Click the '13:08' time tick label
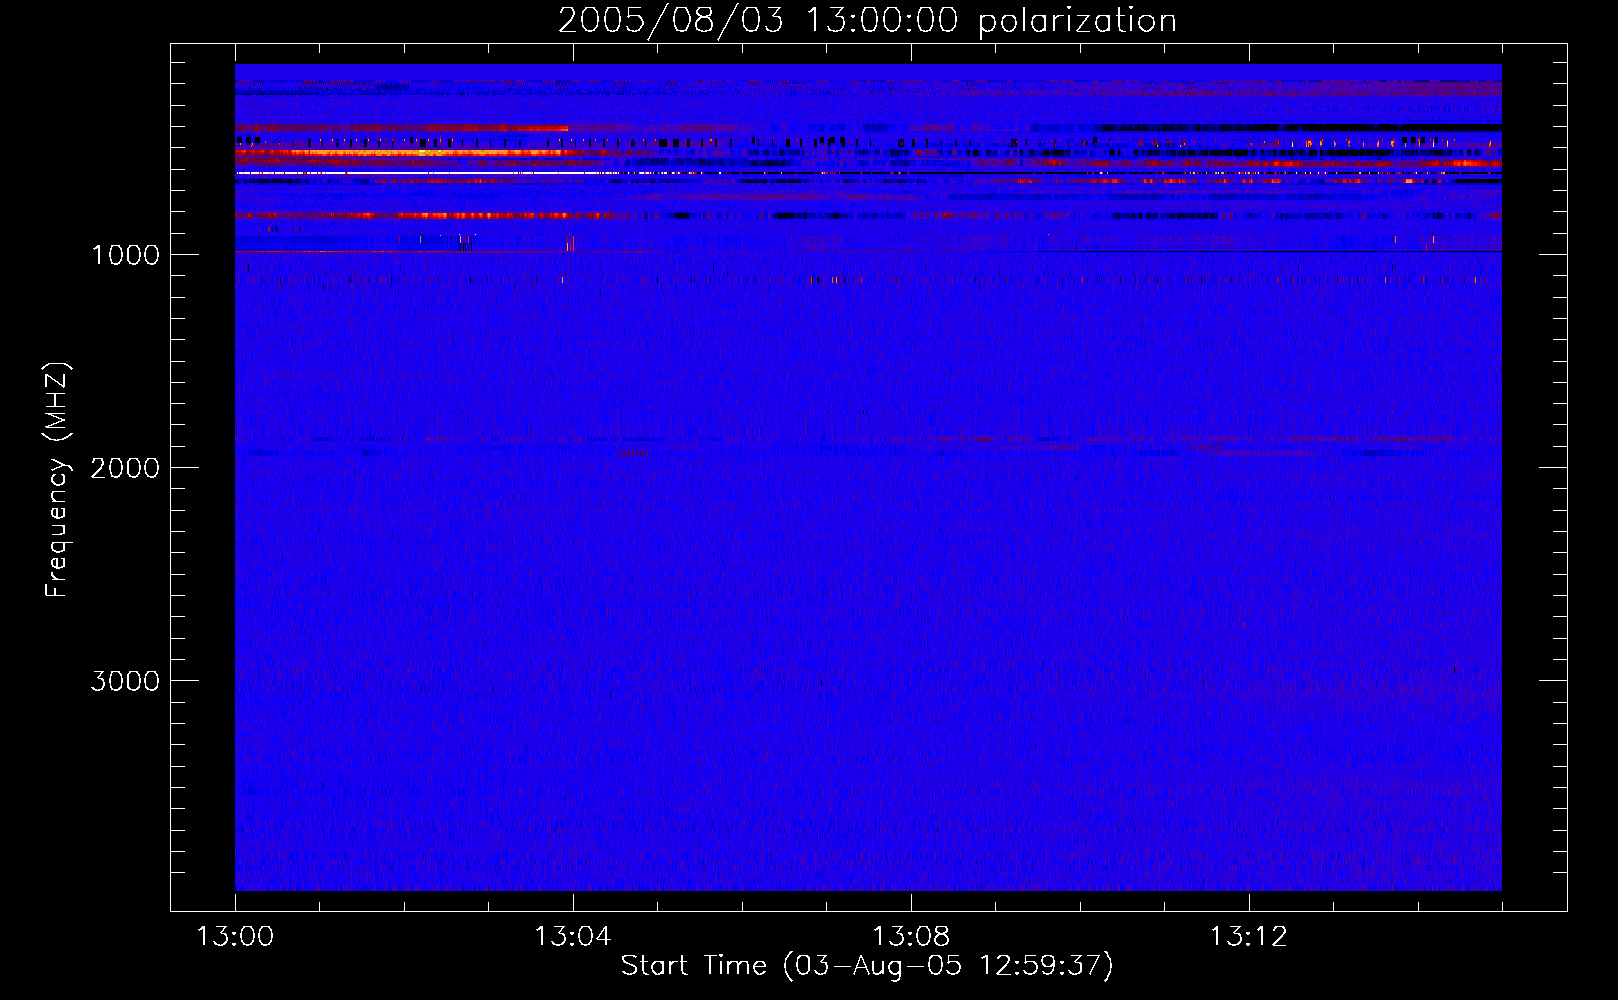 coord(911,937)
